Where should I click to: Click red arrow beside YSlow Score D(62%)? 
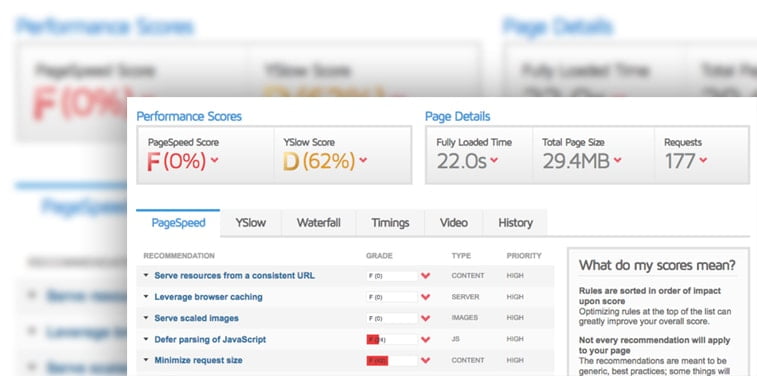pyautogui.click(x=363, y=160)
